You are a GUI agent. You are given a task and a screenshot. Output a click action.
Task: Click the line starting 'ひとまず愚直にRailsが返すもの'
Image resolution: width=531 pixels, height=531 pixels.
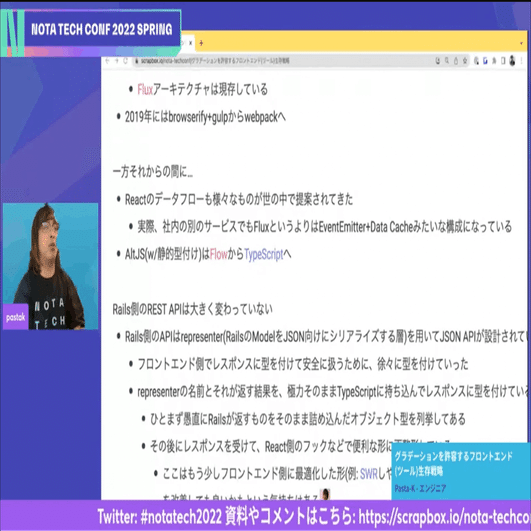click(307, 419)
